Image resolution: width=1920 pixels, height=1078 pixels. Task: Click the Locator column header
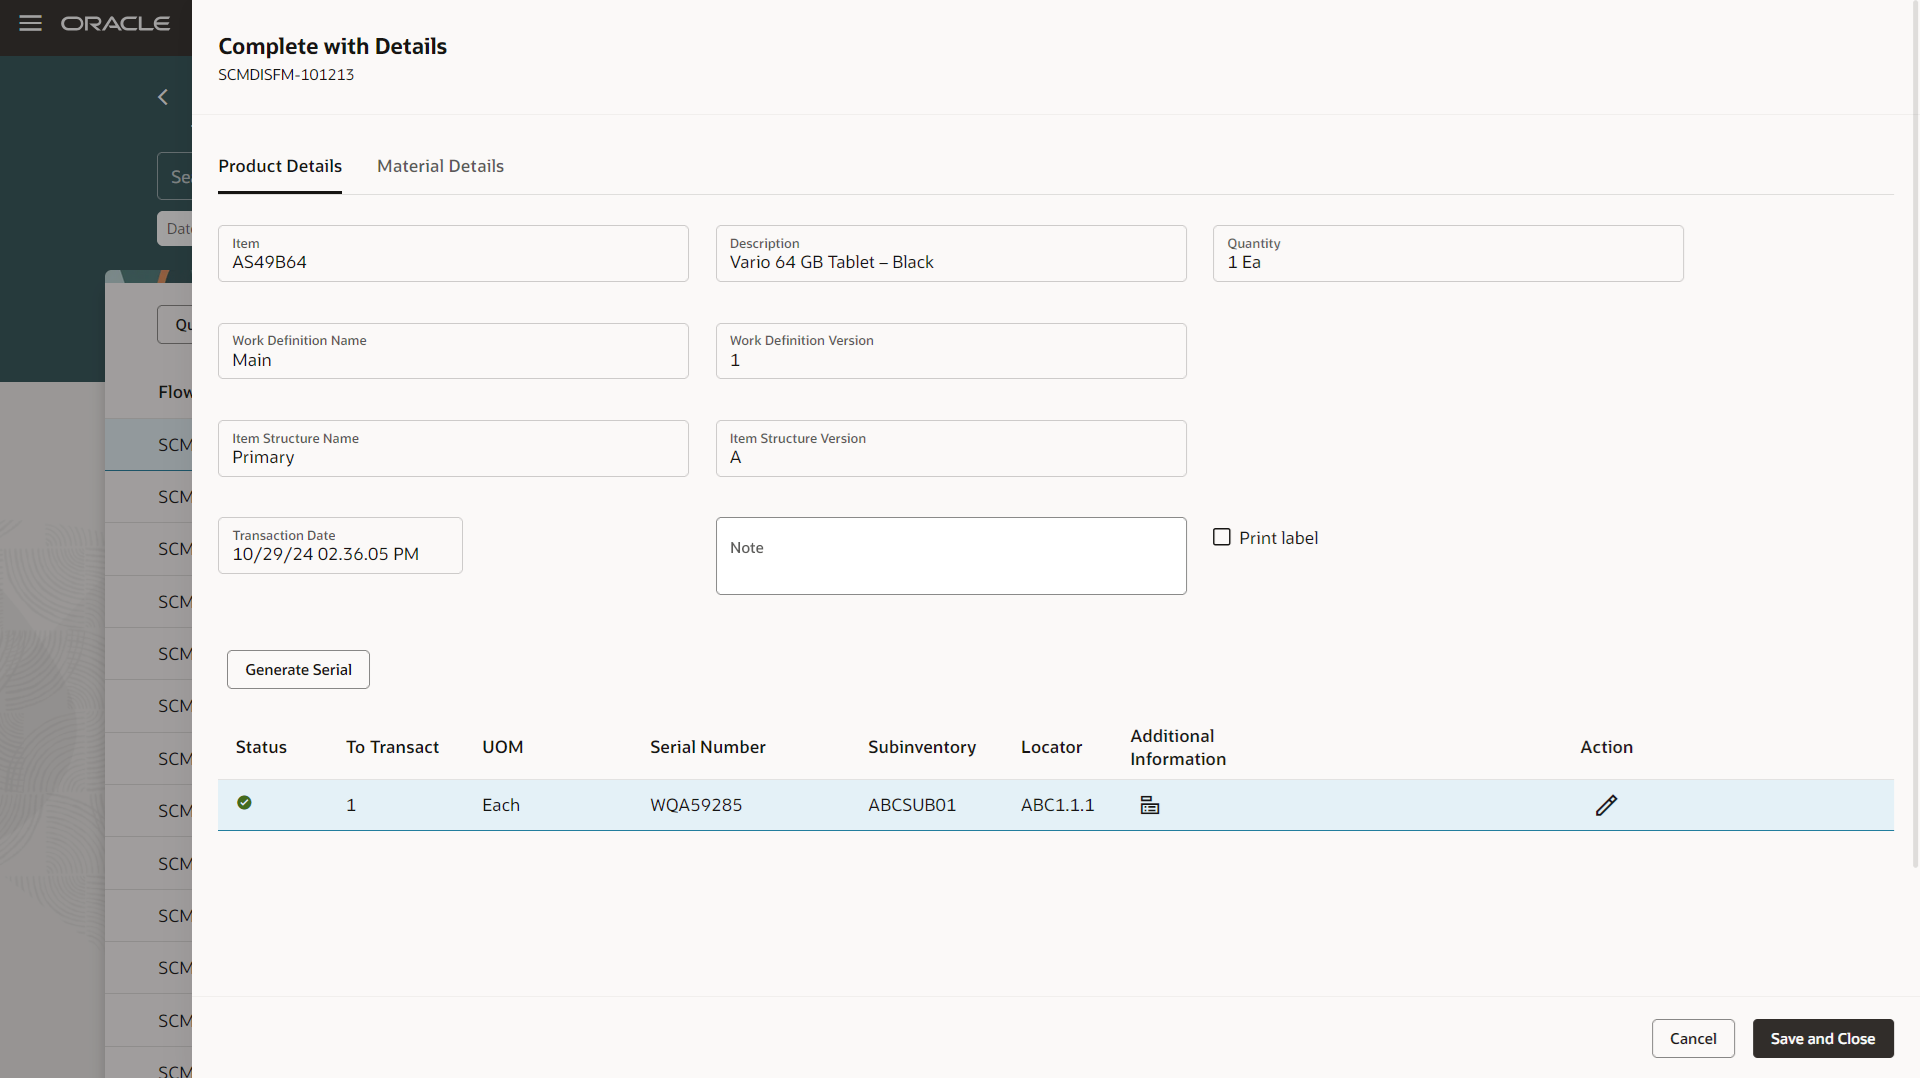click(x=1051, y=747)
